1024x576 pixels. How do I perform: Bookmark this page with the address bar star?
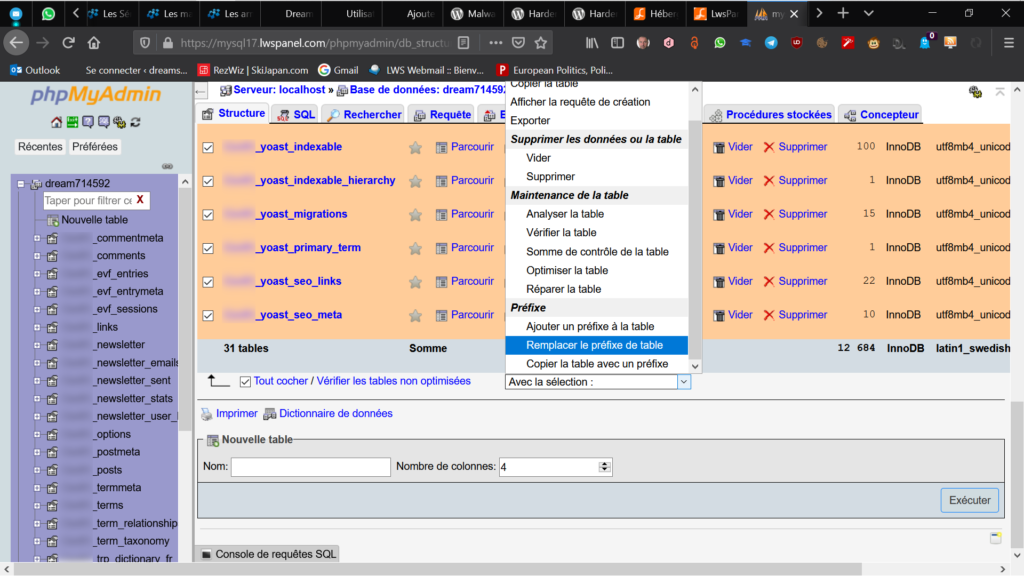[541, 43]
